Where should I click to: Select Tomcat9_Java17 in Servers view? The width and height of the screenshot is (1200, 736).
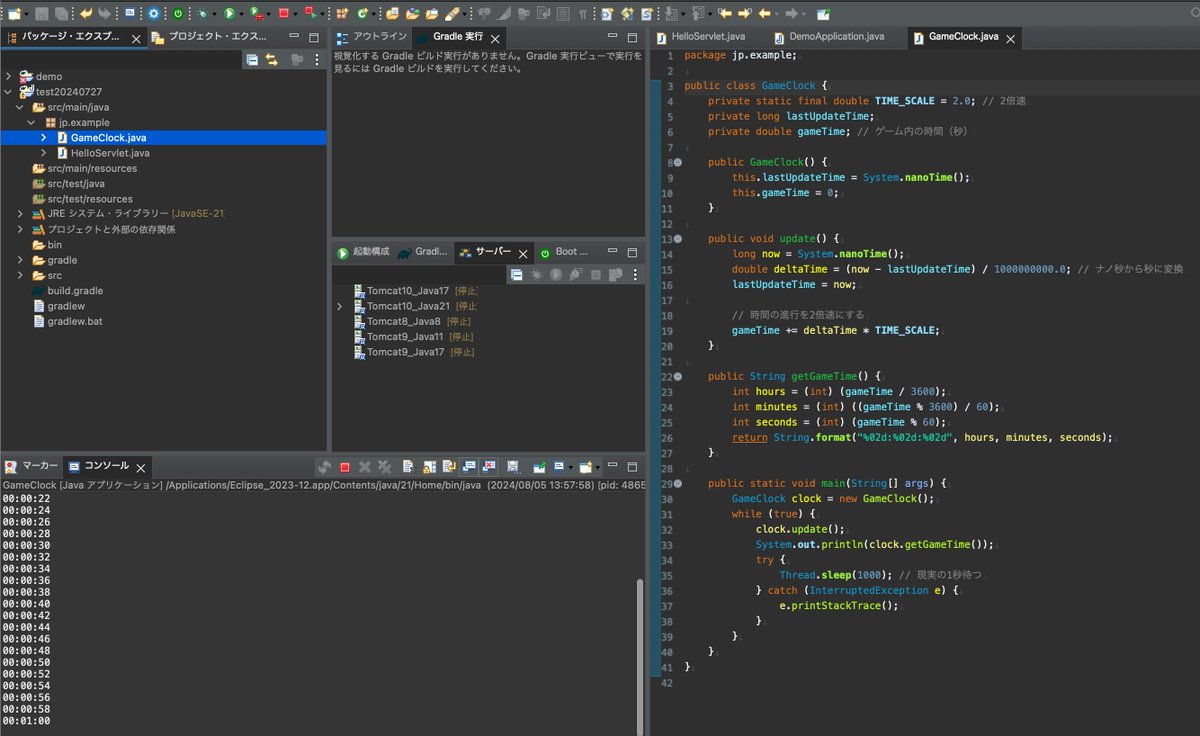pos(405,352)
